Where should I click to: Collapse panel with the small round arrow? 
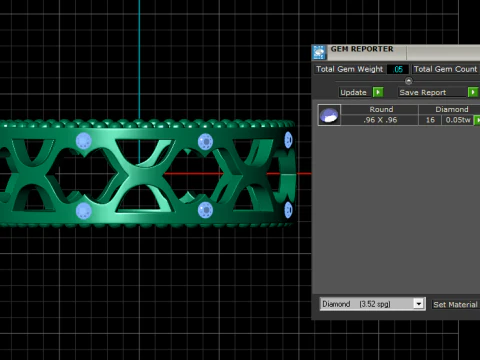point(408,81)
